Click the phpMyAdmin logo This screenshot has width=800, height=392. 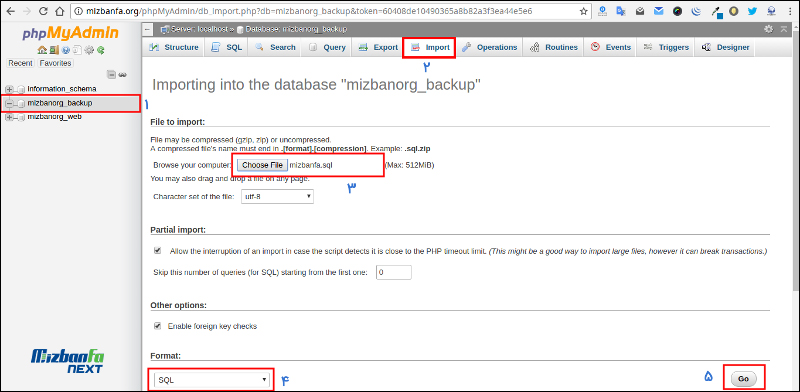pyautogui.click(x=70, y=34)
